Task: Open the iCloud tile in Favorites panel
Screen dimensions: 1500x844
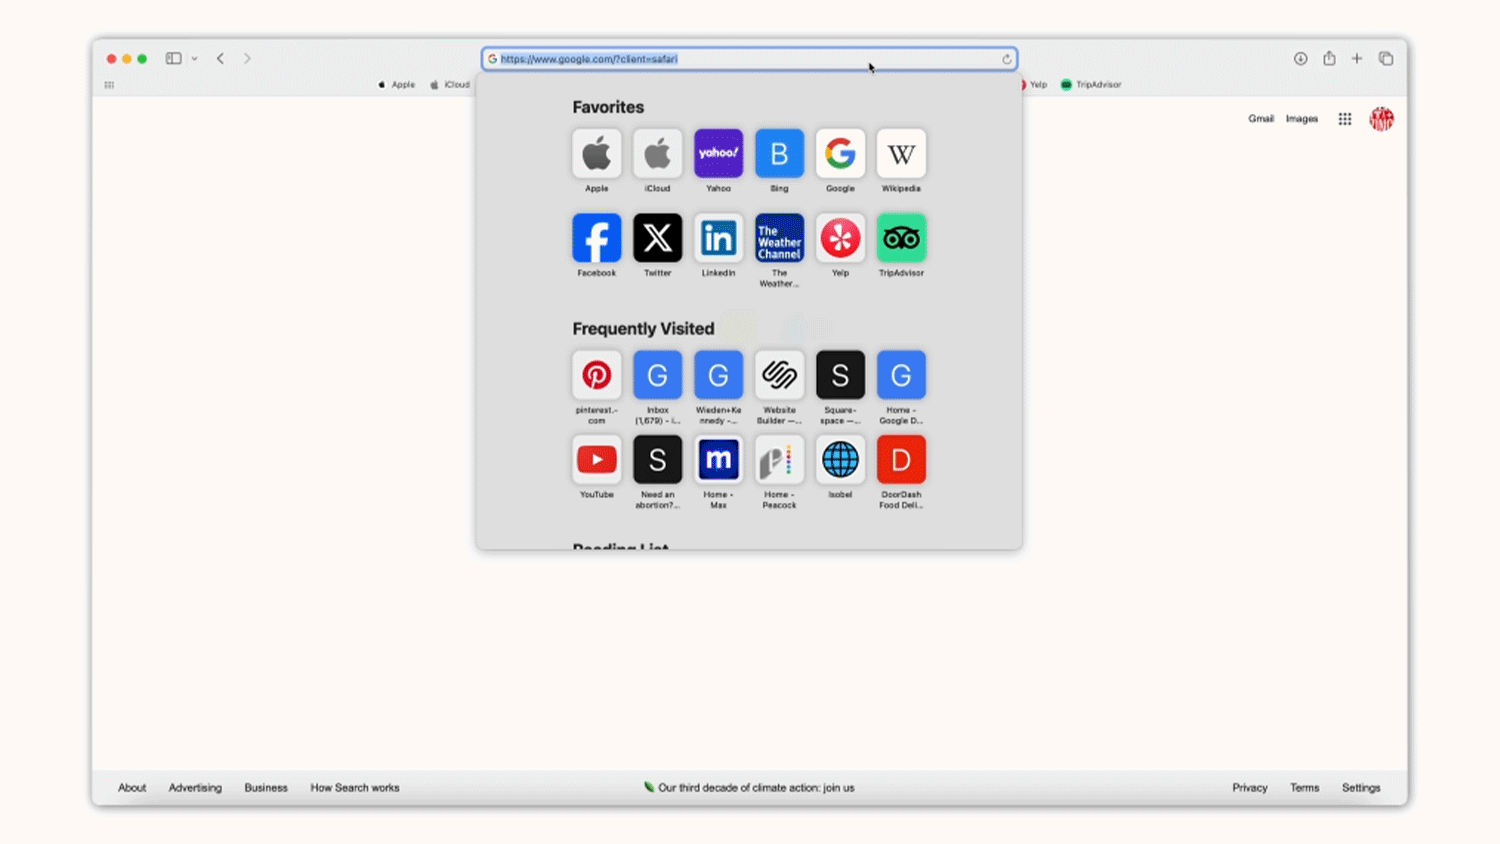Action: click(x=658, y=154)
